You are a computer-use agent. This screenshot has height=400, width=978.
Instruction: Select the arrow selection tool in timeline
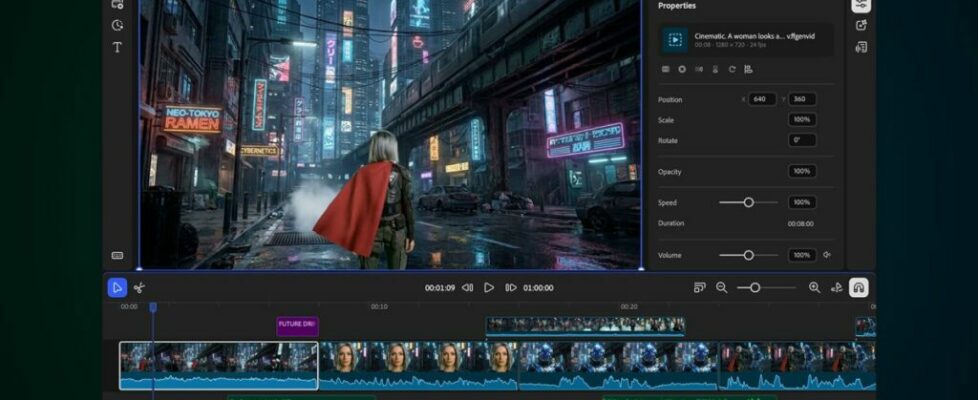(x=117, y=288)
